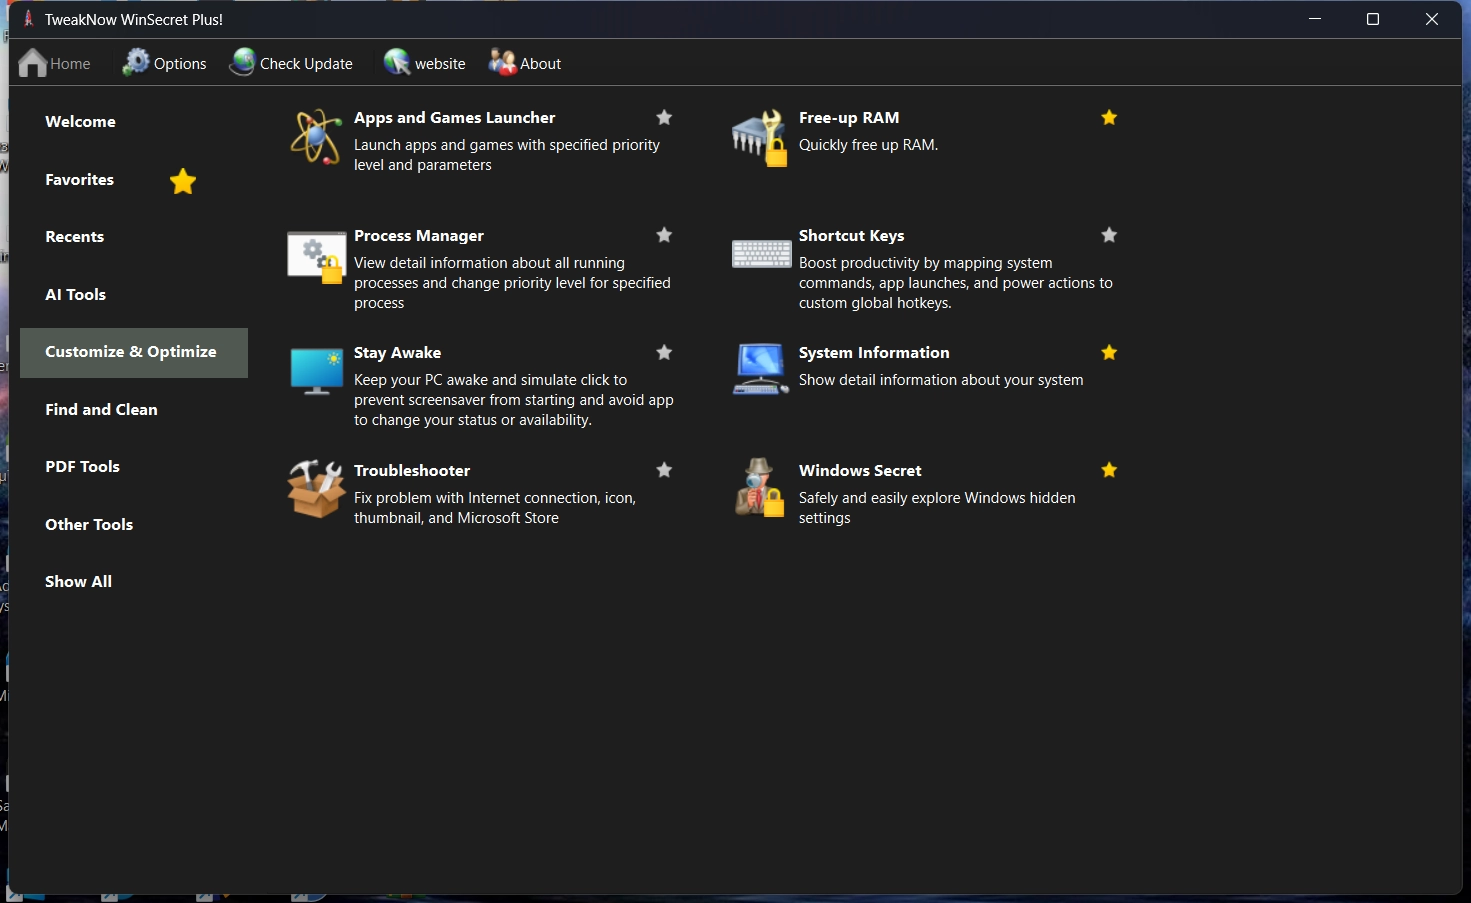The width and height of the screenshot is (1471, 903).
Task: Click the 'Safely and easily explore Windows hidden settings' text
Action: point(937,508)
